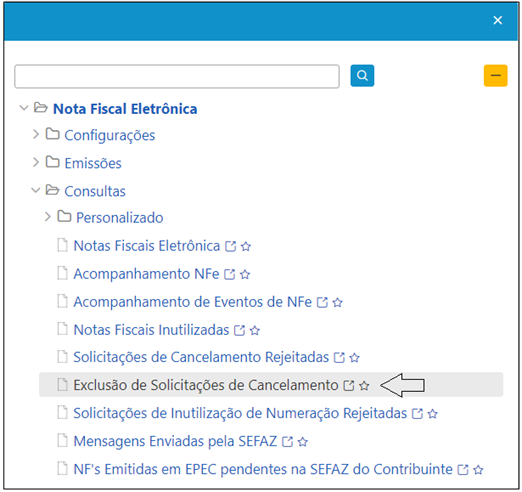Toggle favorite star for Solicitações de Cancelamento Rejeitadas

355,358
